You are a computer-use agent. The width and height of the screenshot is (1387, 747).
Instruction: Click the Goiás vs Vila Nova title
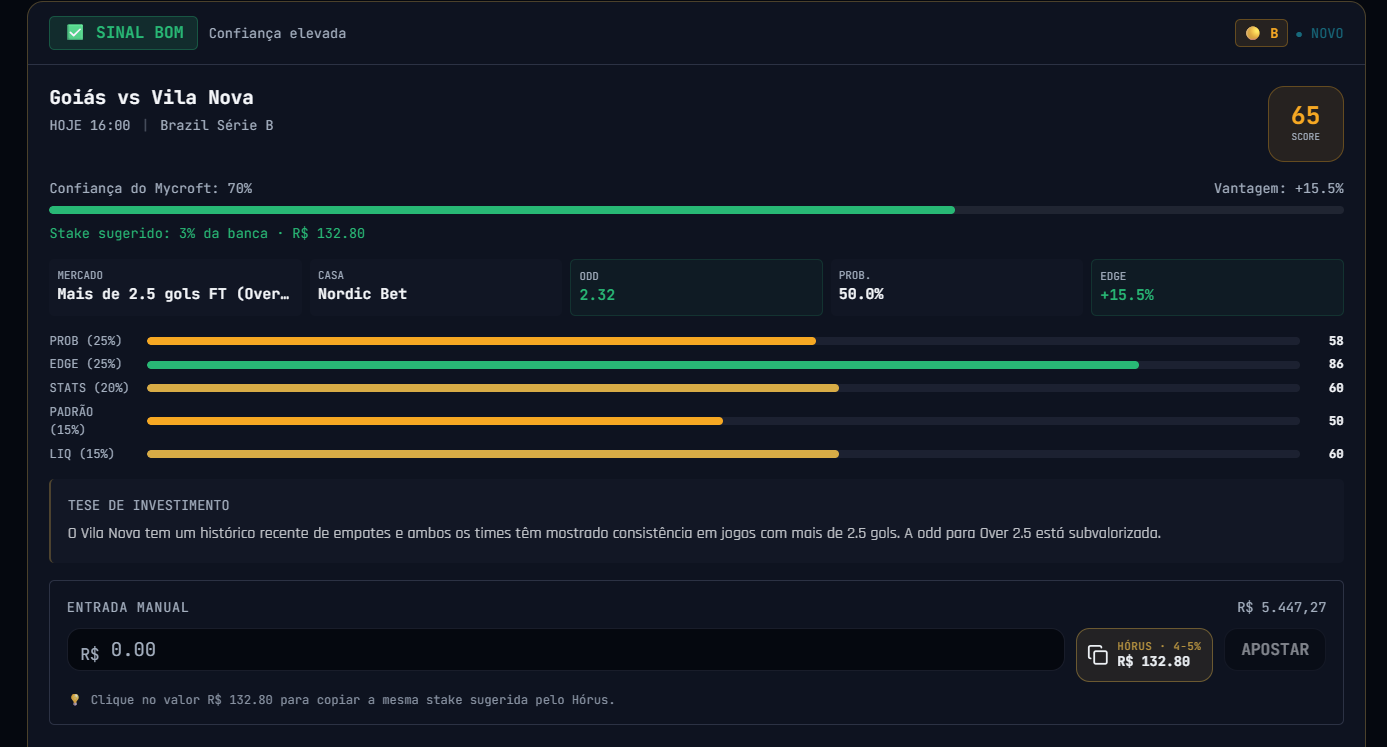coord(151,98)
